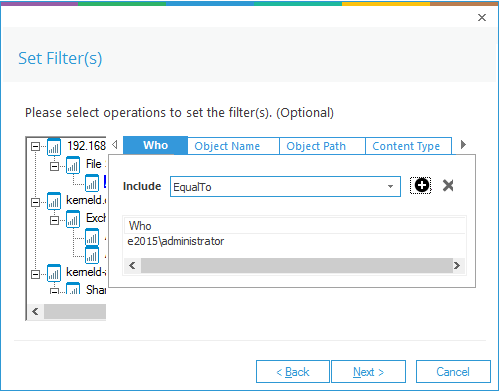Select the first child icon under Exch

click(x=92, y=237)
